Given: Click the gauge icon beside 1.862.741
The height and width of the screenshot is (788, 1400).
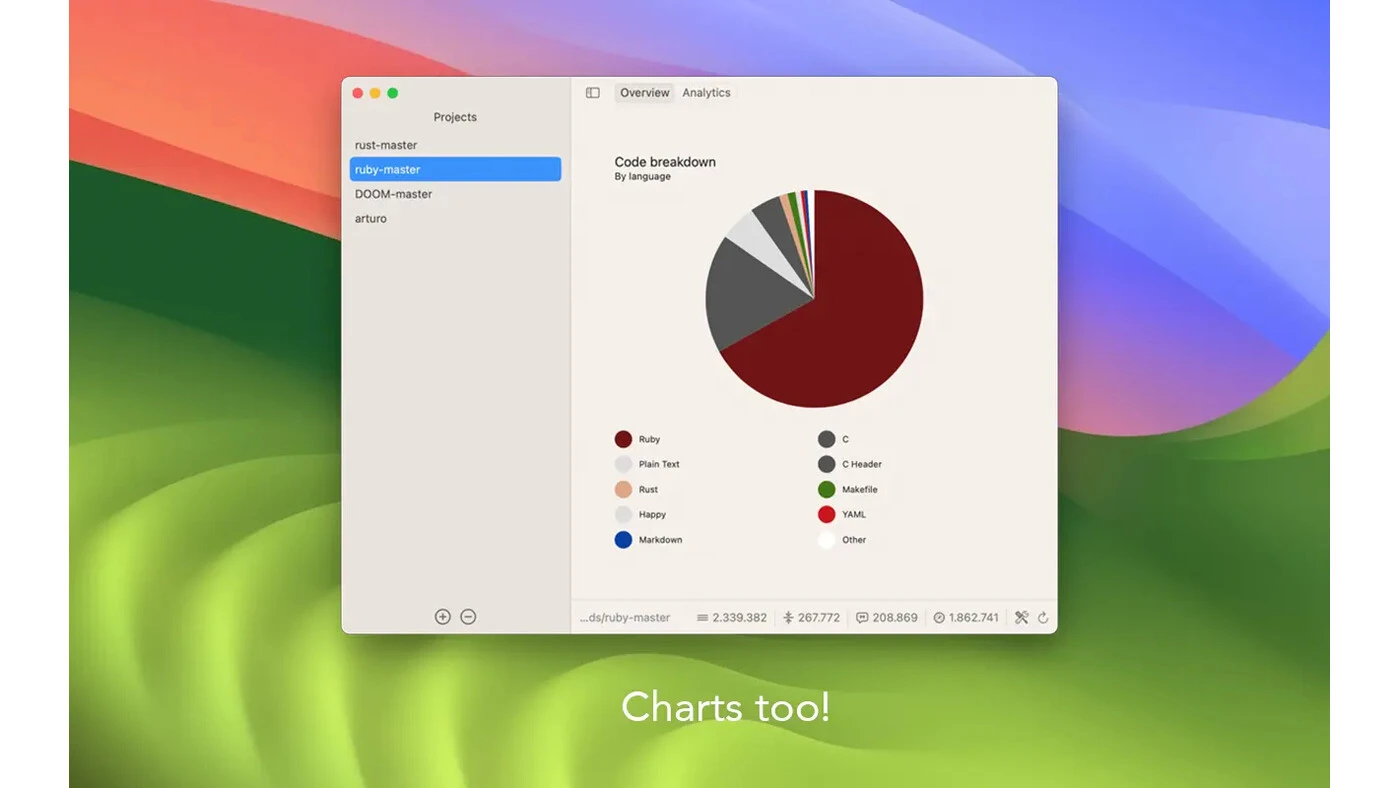Looking at the screenshot, I should click(x=939, y=618).
